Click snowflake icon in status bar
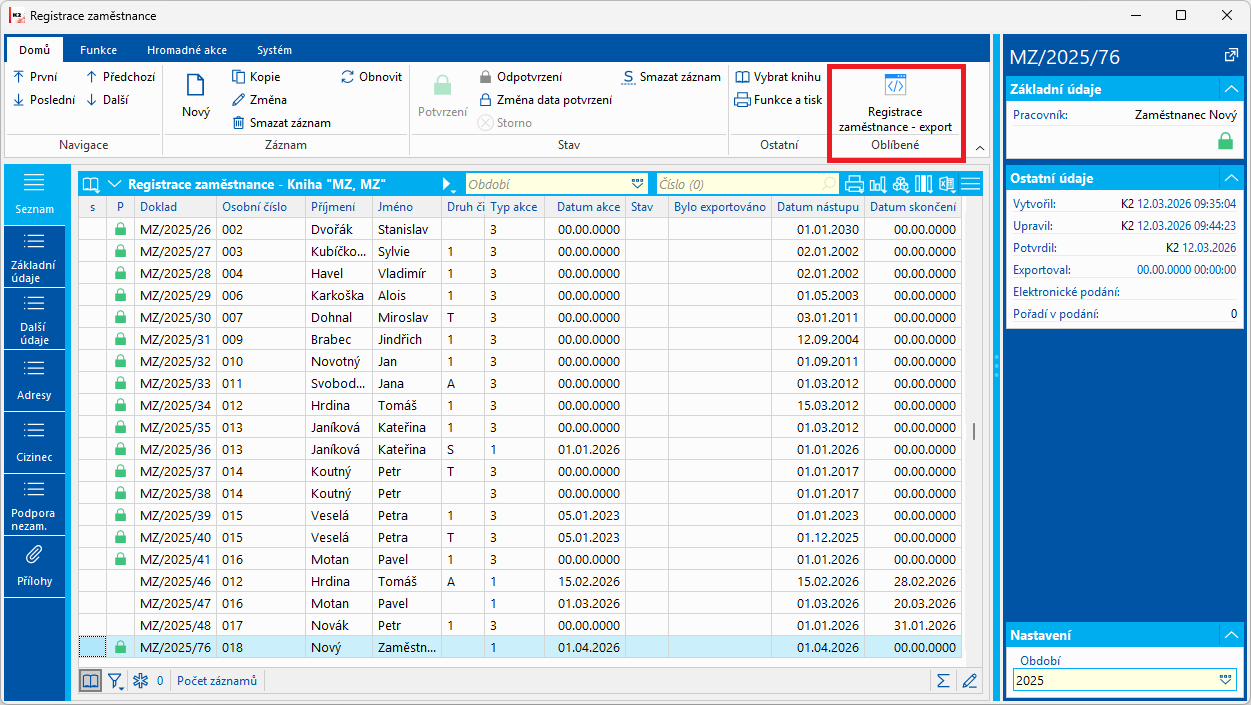 pos(140,681)
